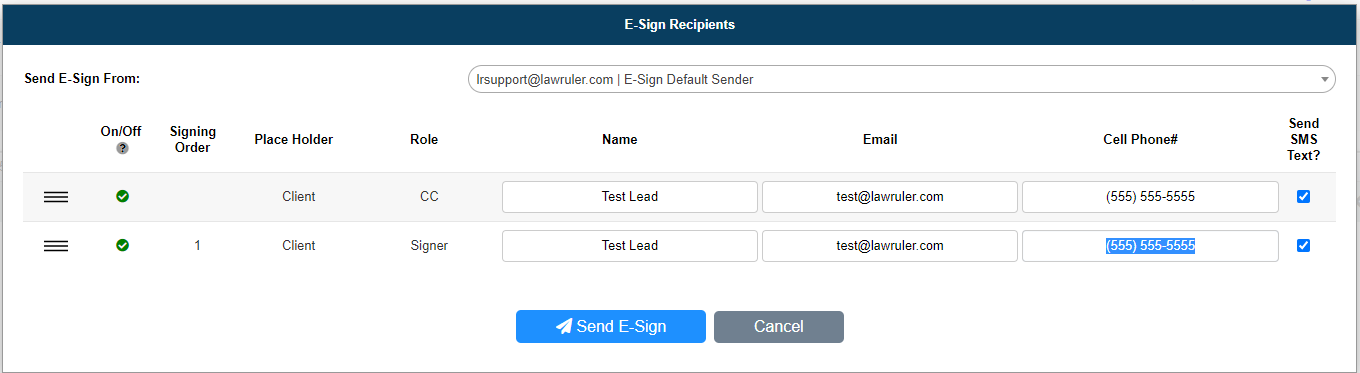Click the Signing Order value 1
This screenshot has height=373, width=1360.
pos(198,246)
